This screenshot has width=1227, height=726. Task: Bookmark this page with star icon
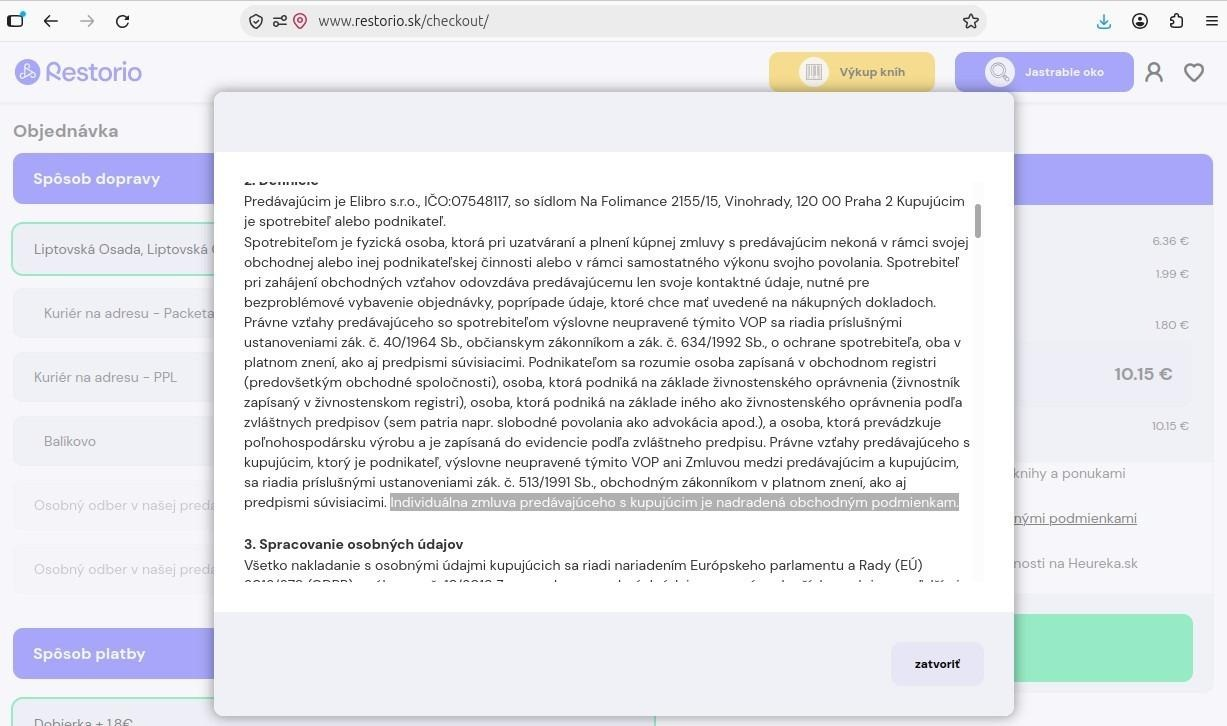click(x=970, y=21)
